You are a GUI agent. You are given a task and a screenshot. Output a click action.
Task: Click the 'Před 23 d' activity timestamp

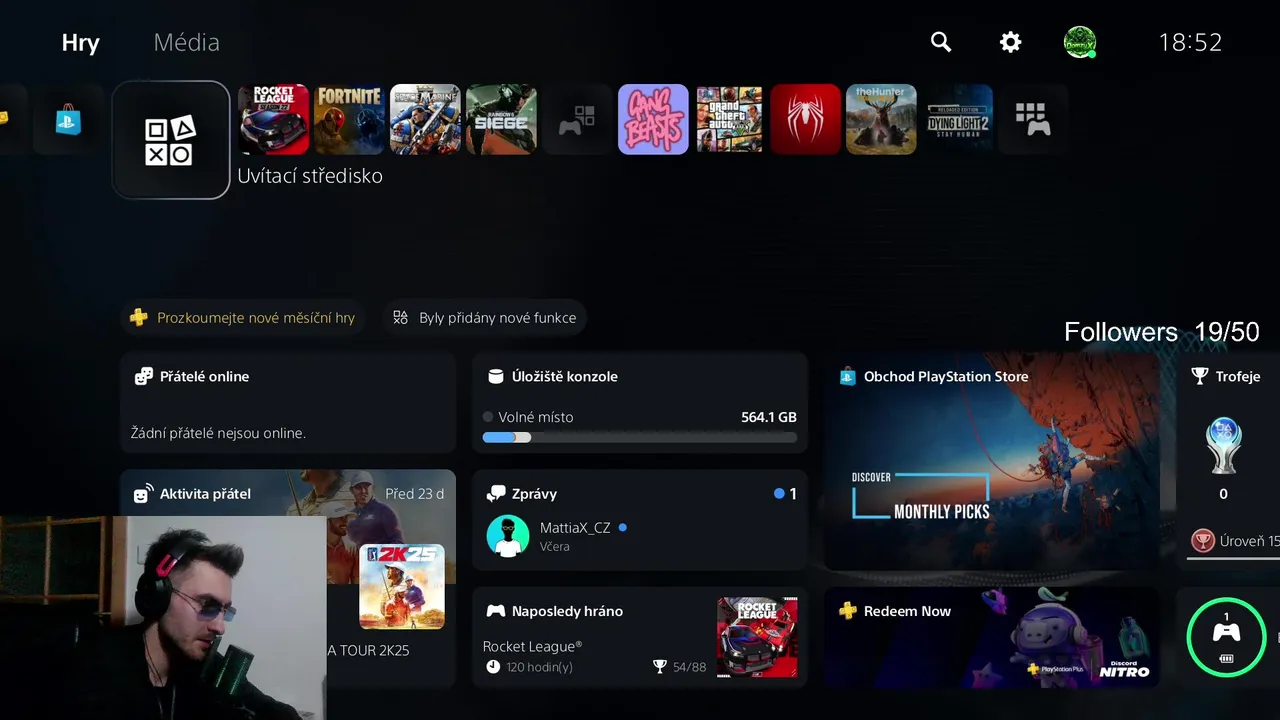[414, 494]
